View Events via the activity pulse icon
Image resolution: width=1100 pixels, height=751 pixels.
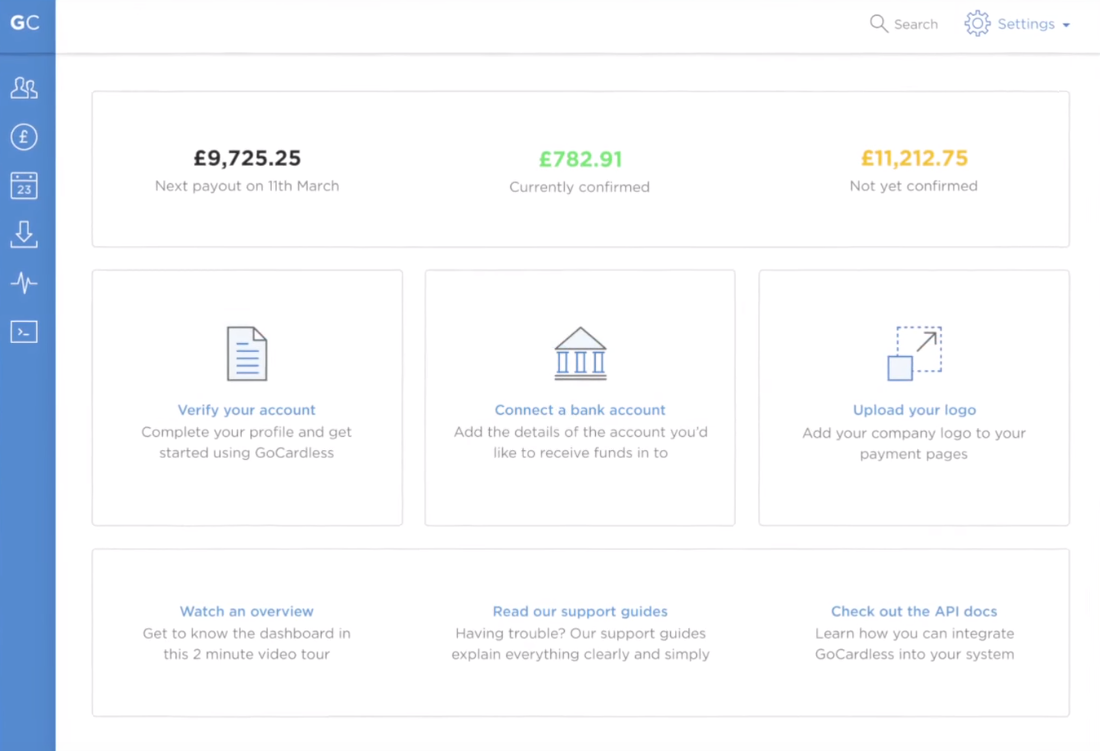(24, 283)
